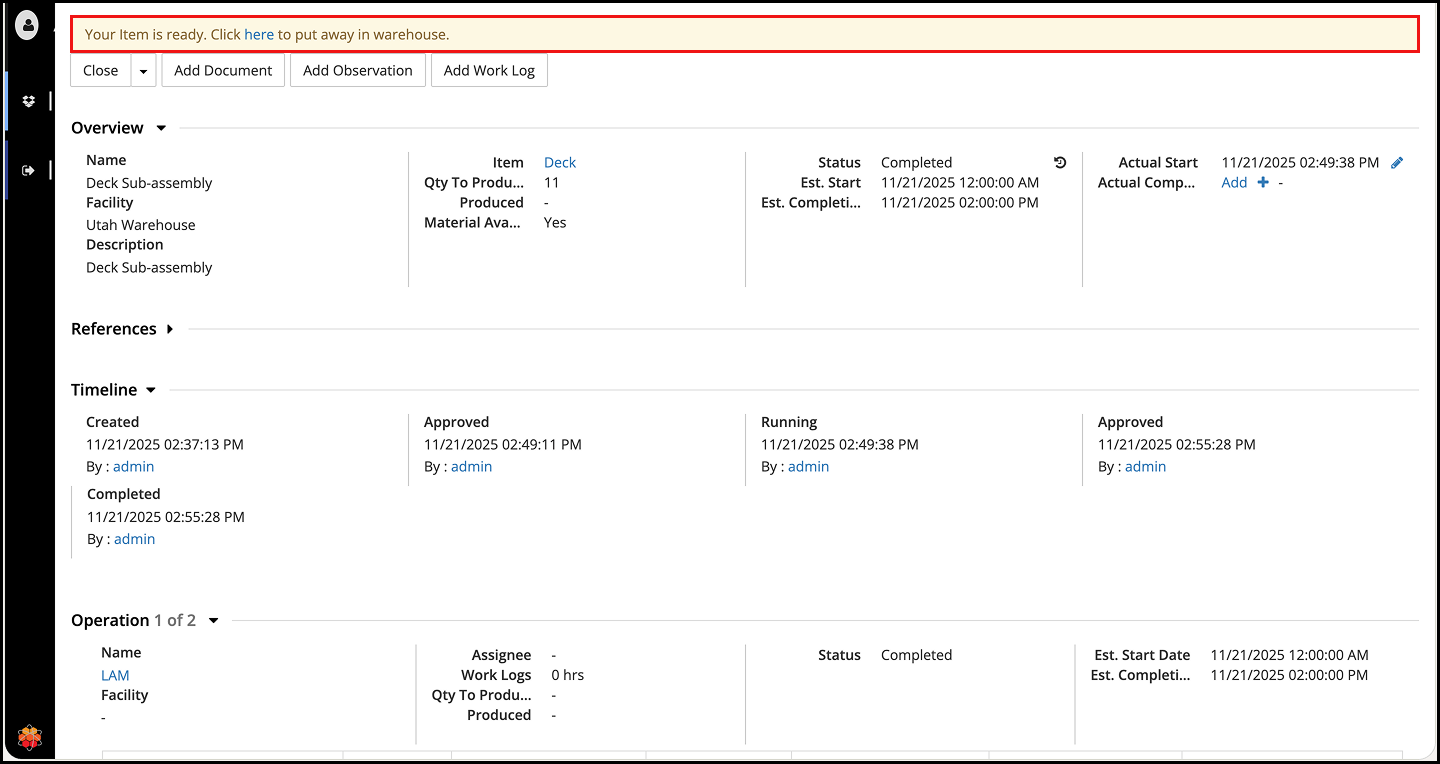Click 'here' link to put away item
Image resolution: width=1440 pixels, height=764 pixels.
tap(259, 34)
